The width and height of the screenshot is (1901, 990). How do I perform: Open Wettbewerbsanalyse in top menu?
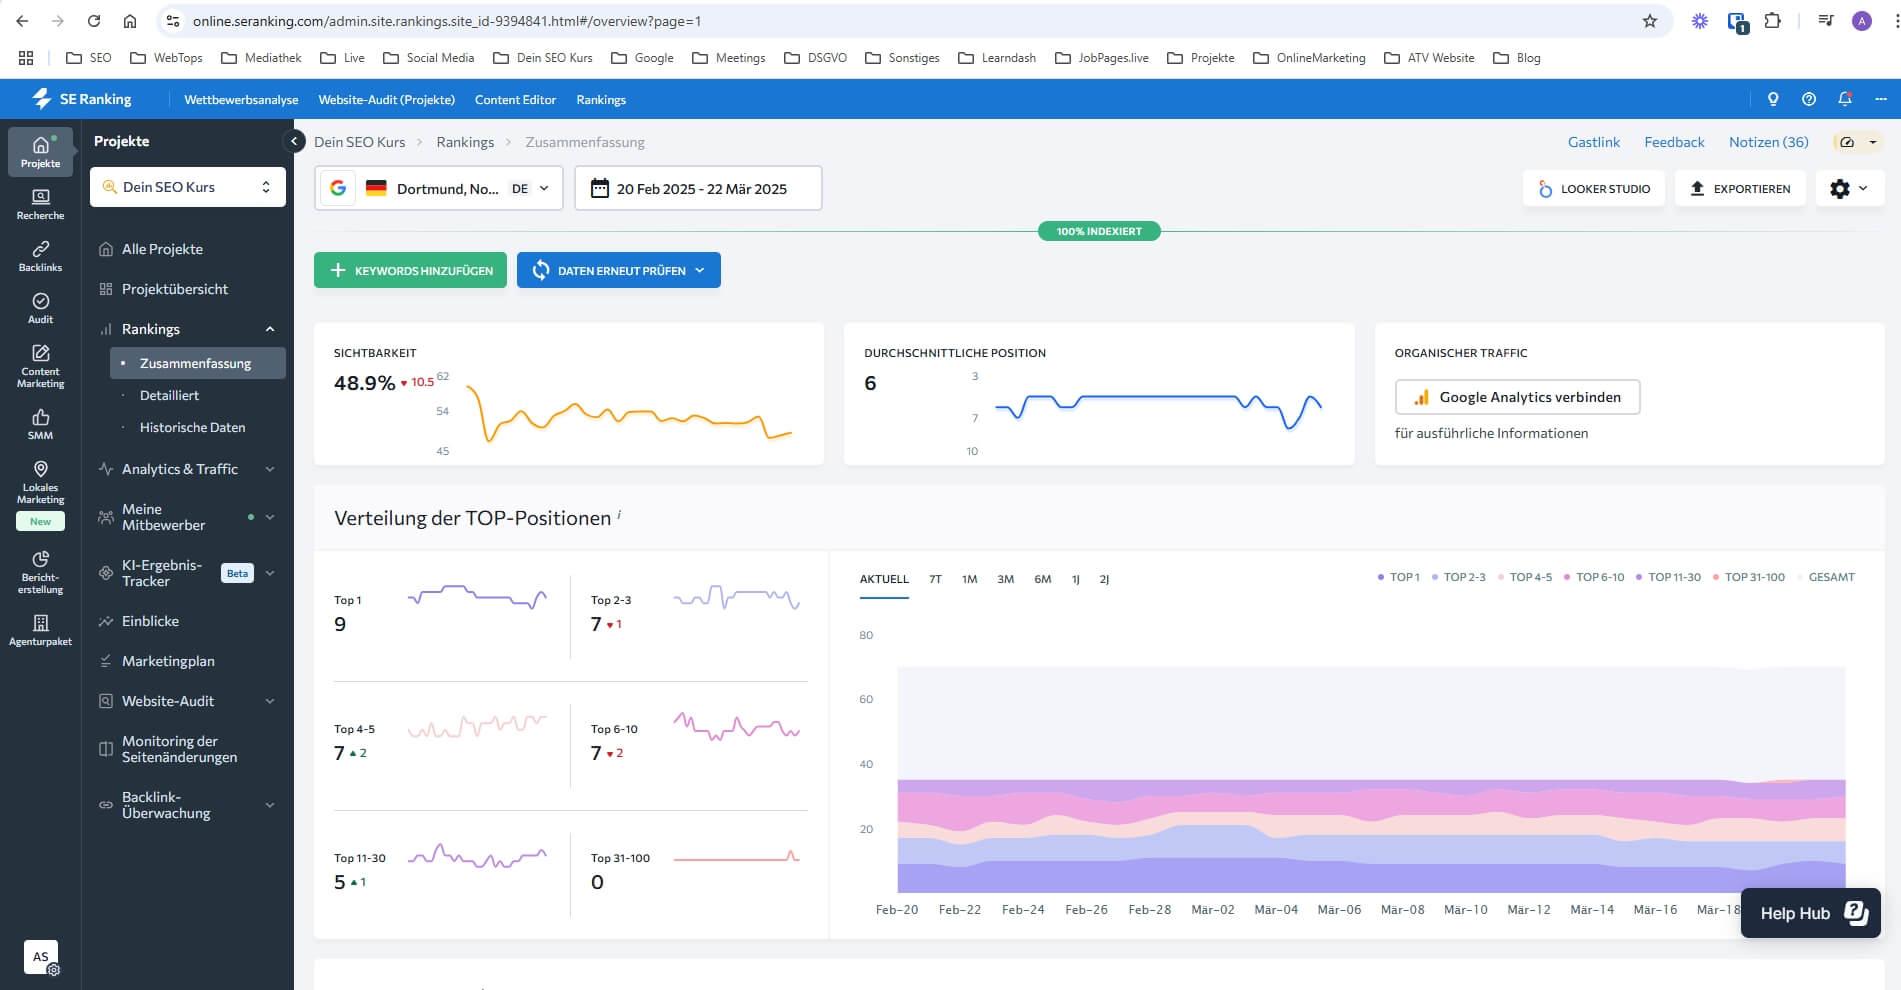point(241,99)
